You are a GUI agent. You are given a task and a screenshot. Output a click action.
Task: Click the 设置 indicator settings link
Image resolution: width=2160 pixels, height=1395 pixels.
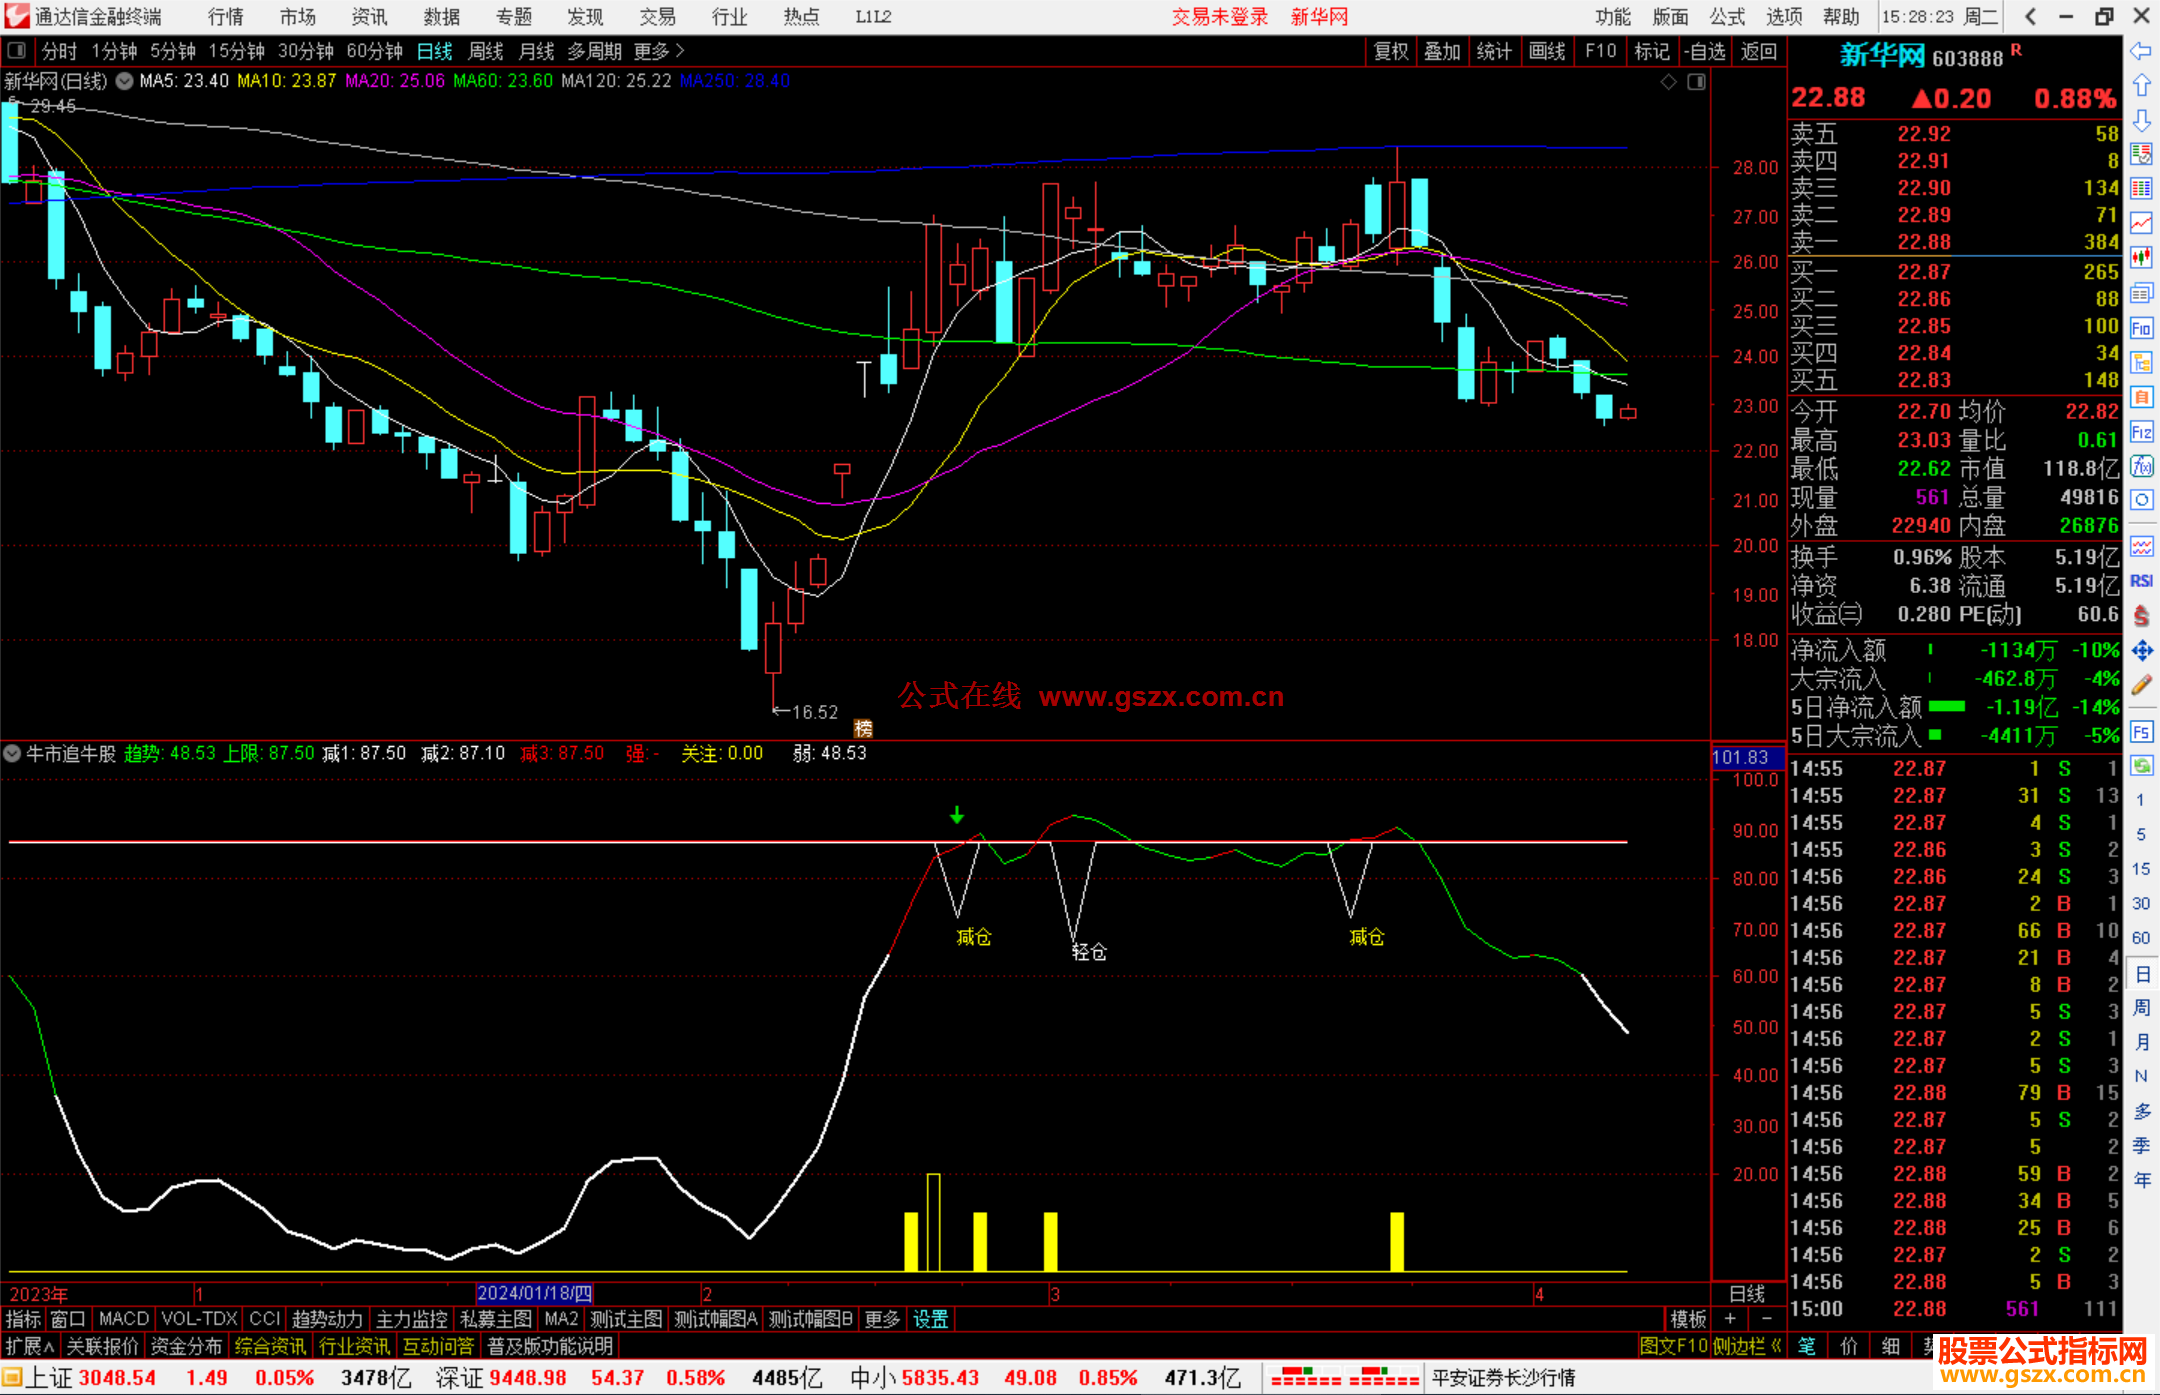tap(930, 1319)
